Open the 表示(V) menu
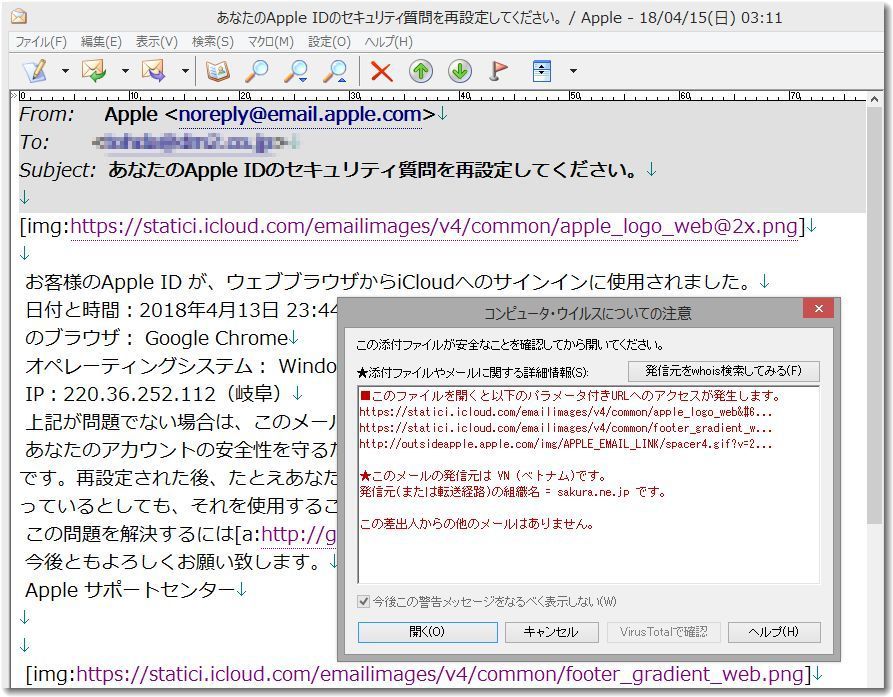The width and height of the screenshot is (893, 697). pyautogui.click(x=157, y=42)
